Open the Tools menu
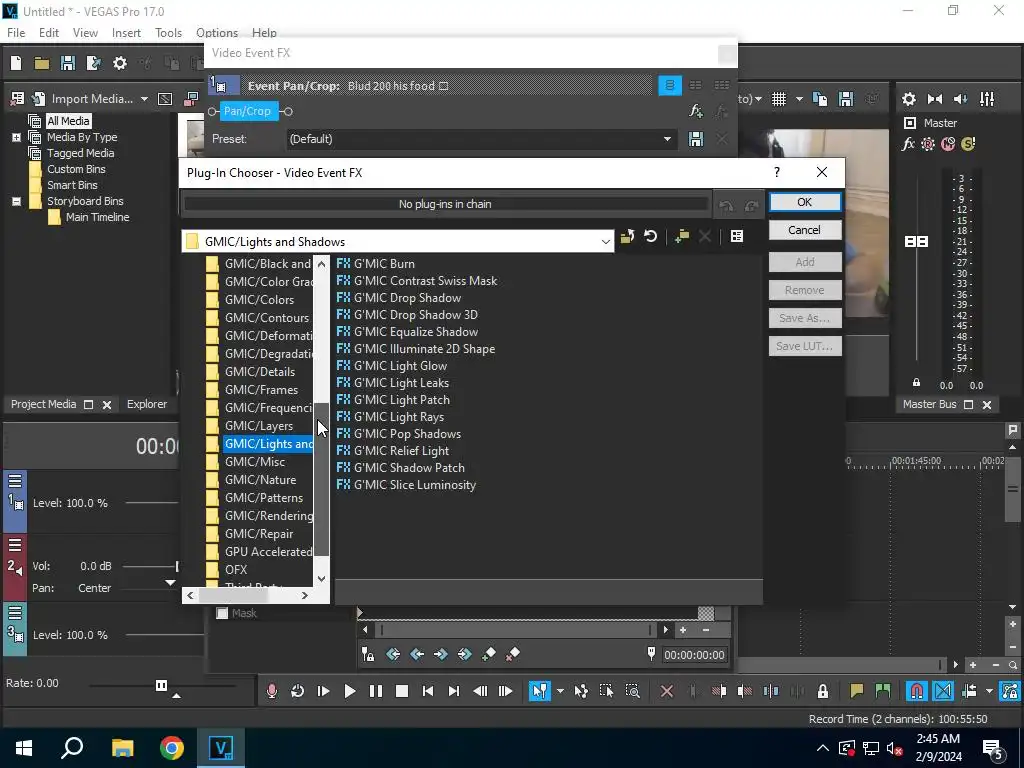The height and width of the screenshot is (768, 1024). 168,33
